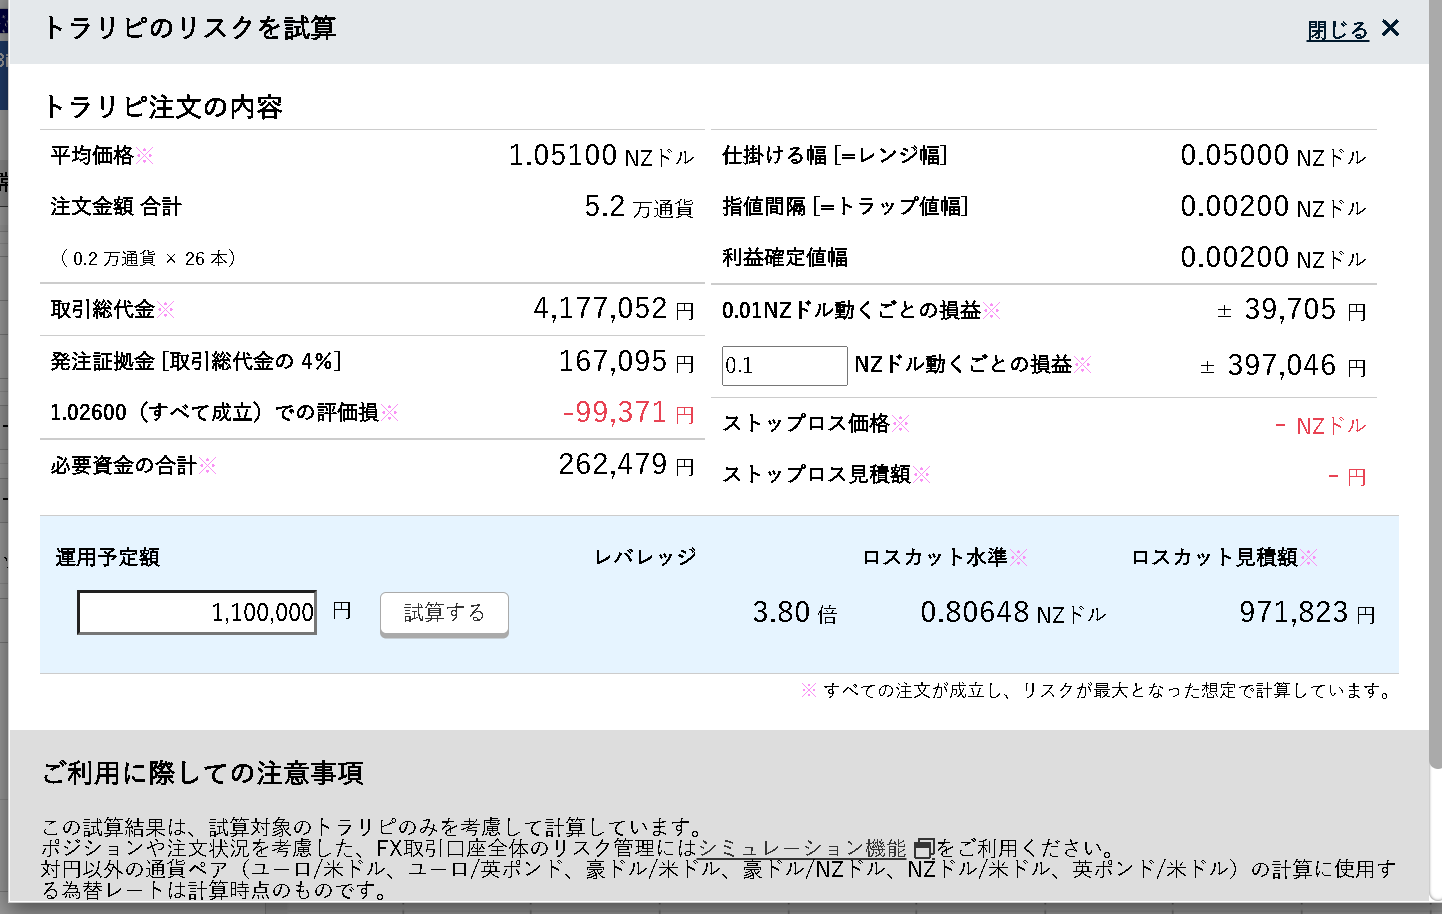Screen dimensions: 1442x914
Task: Click the 閉じる link in header
Action: [x=1337, y=31]
